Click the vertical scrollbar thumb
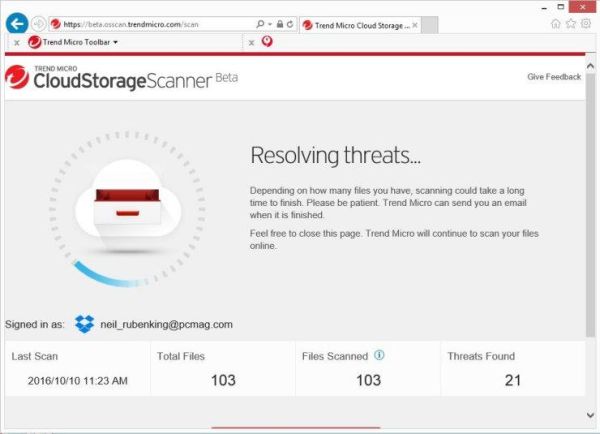This screenshot has height=434, width=600. 590,205
